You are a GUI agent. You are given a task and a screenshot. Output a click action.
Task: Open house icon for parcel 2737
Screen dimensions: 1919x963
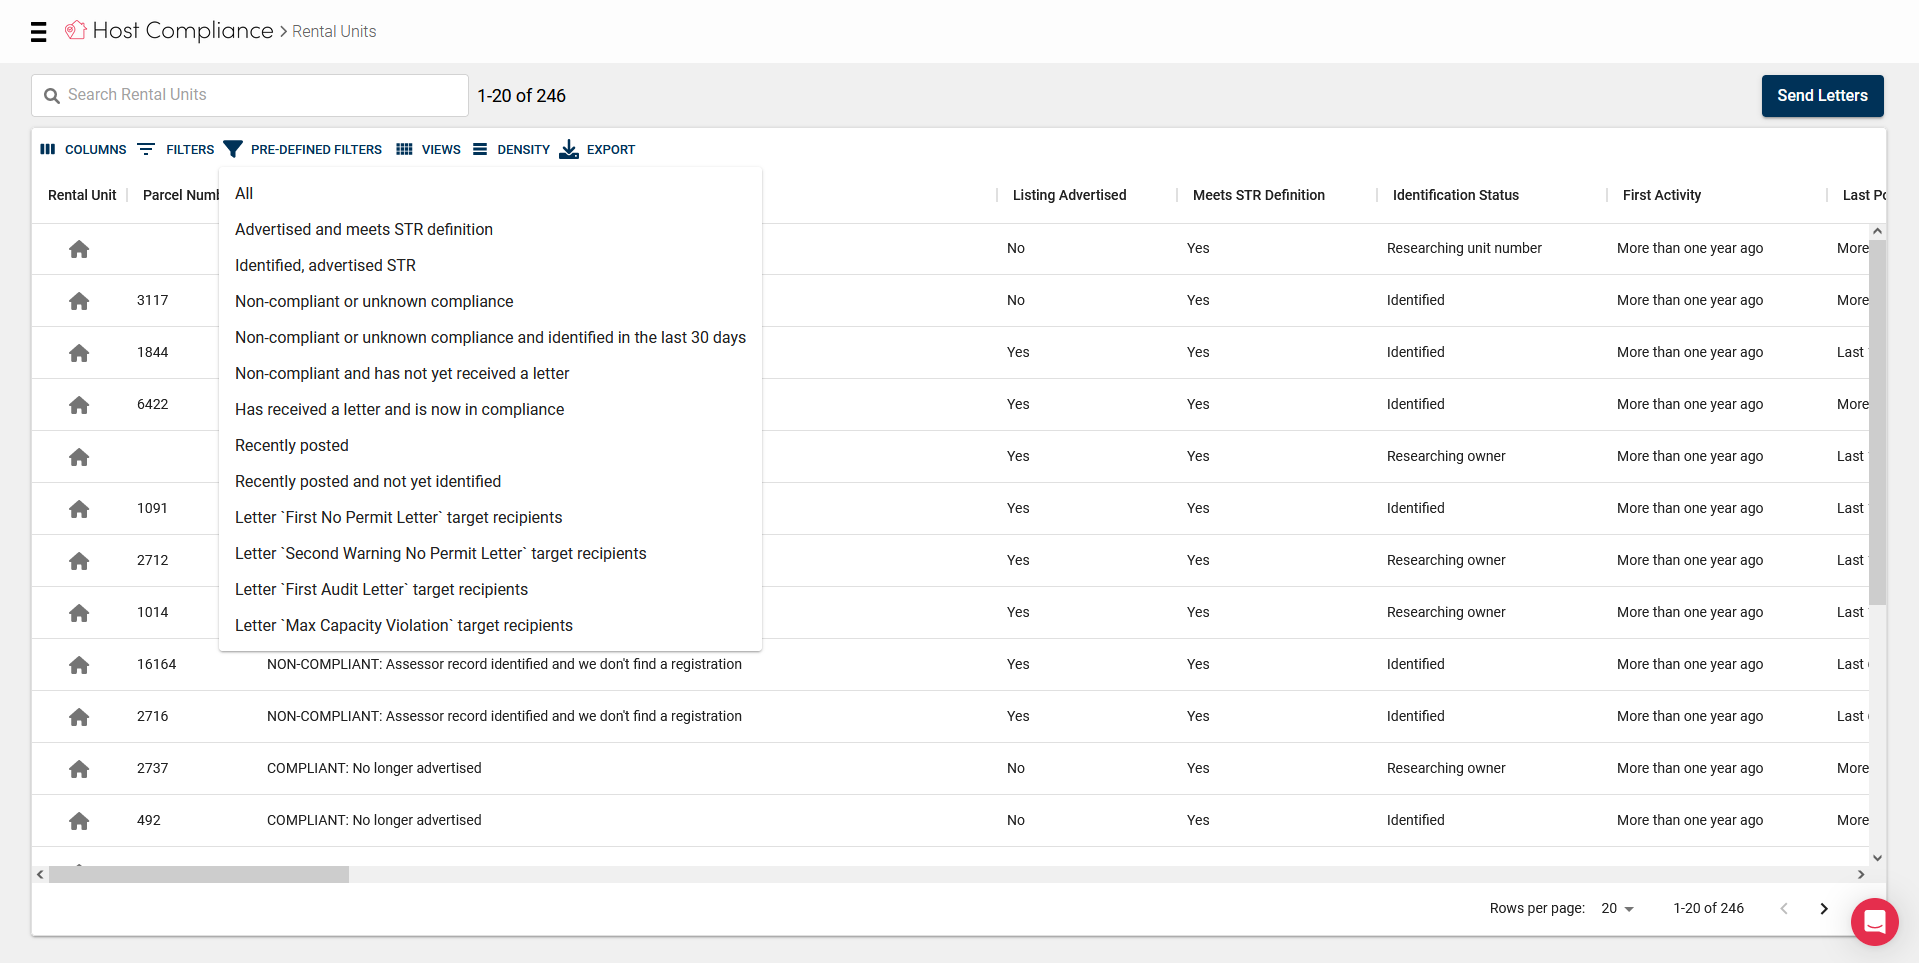click(79, 769)
